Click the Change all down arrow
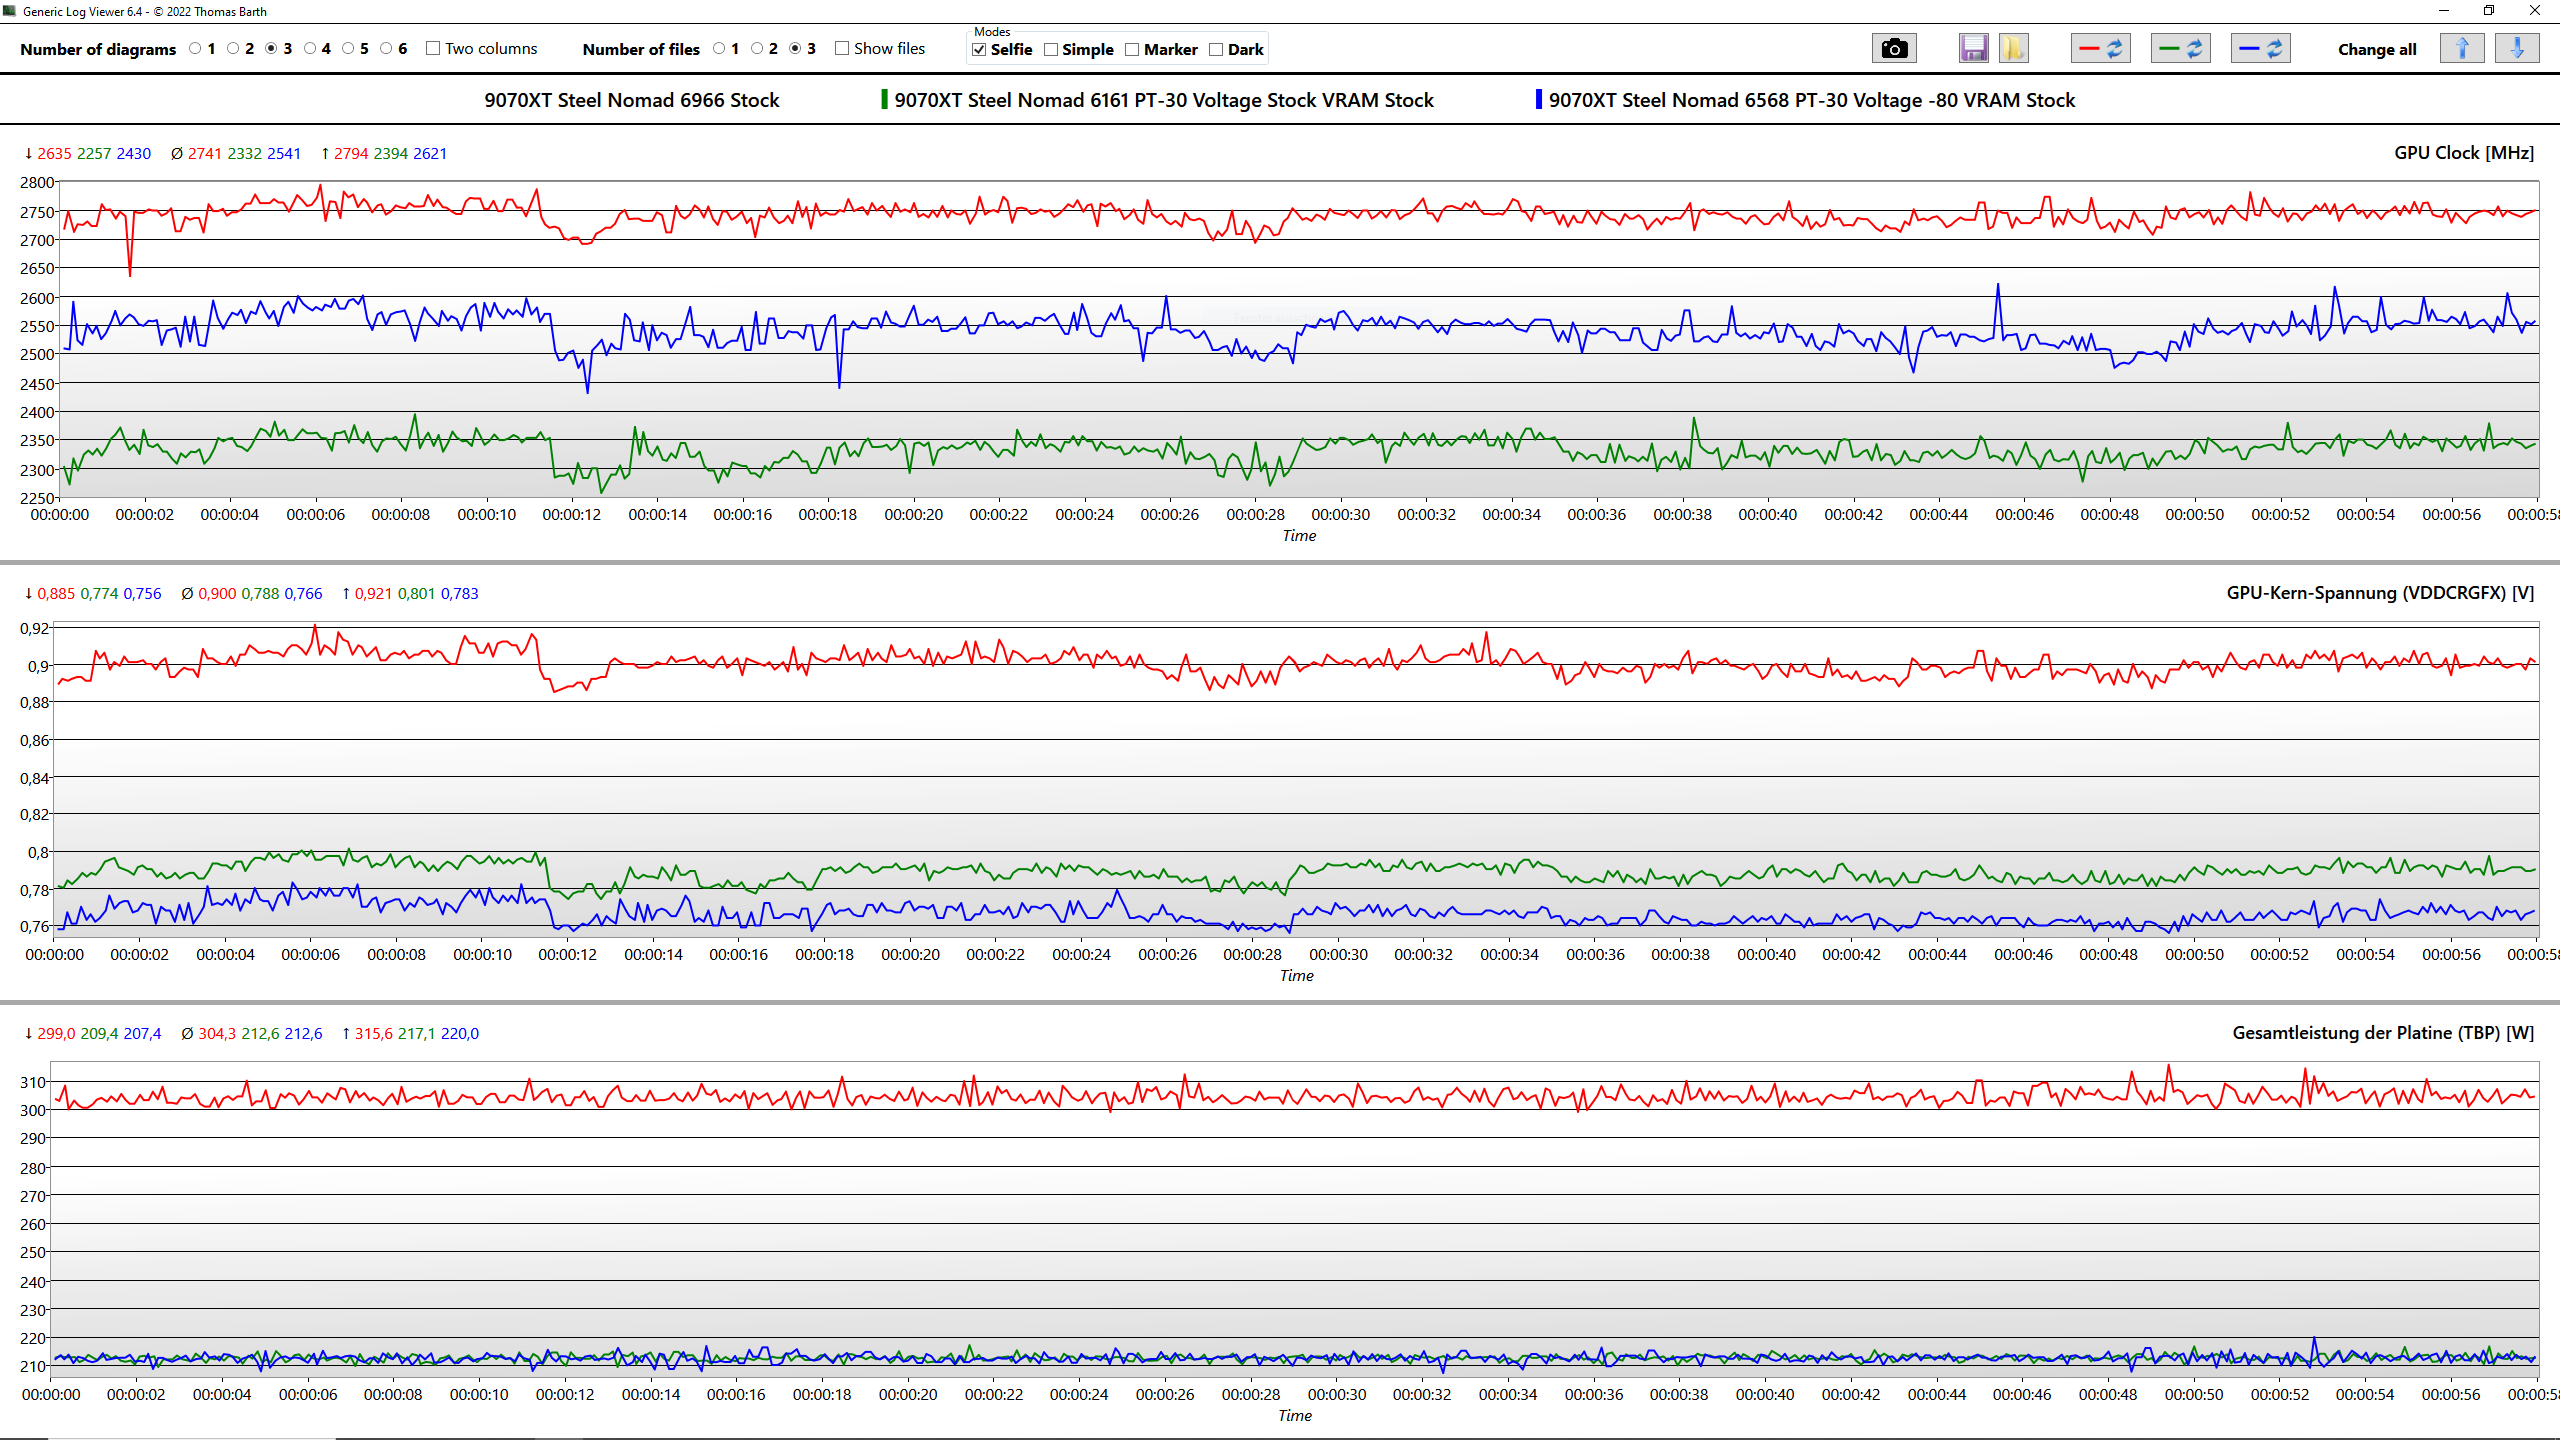2560x1440 pixels. 2517,49
